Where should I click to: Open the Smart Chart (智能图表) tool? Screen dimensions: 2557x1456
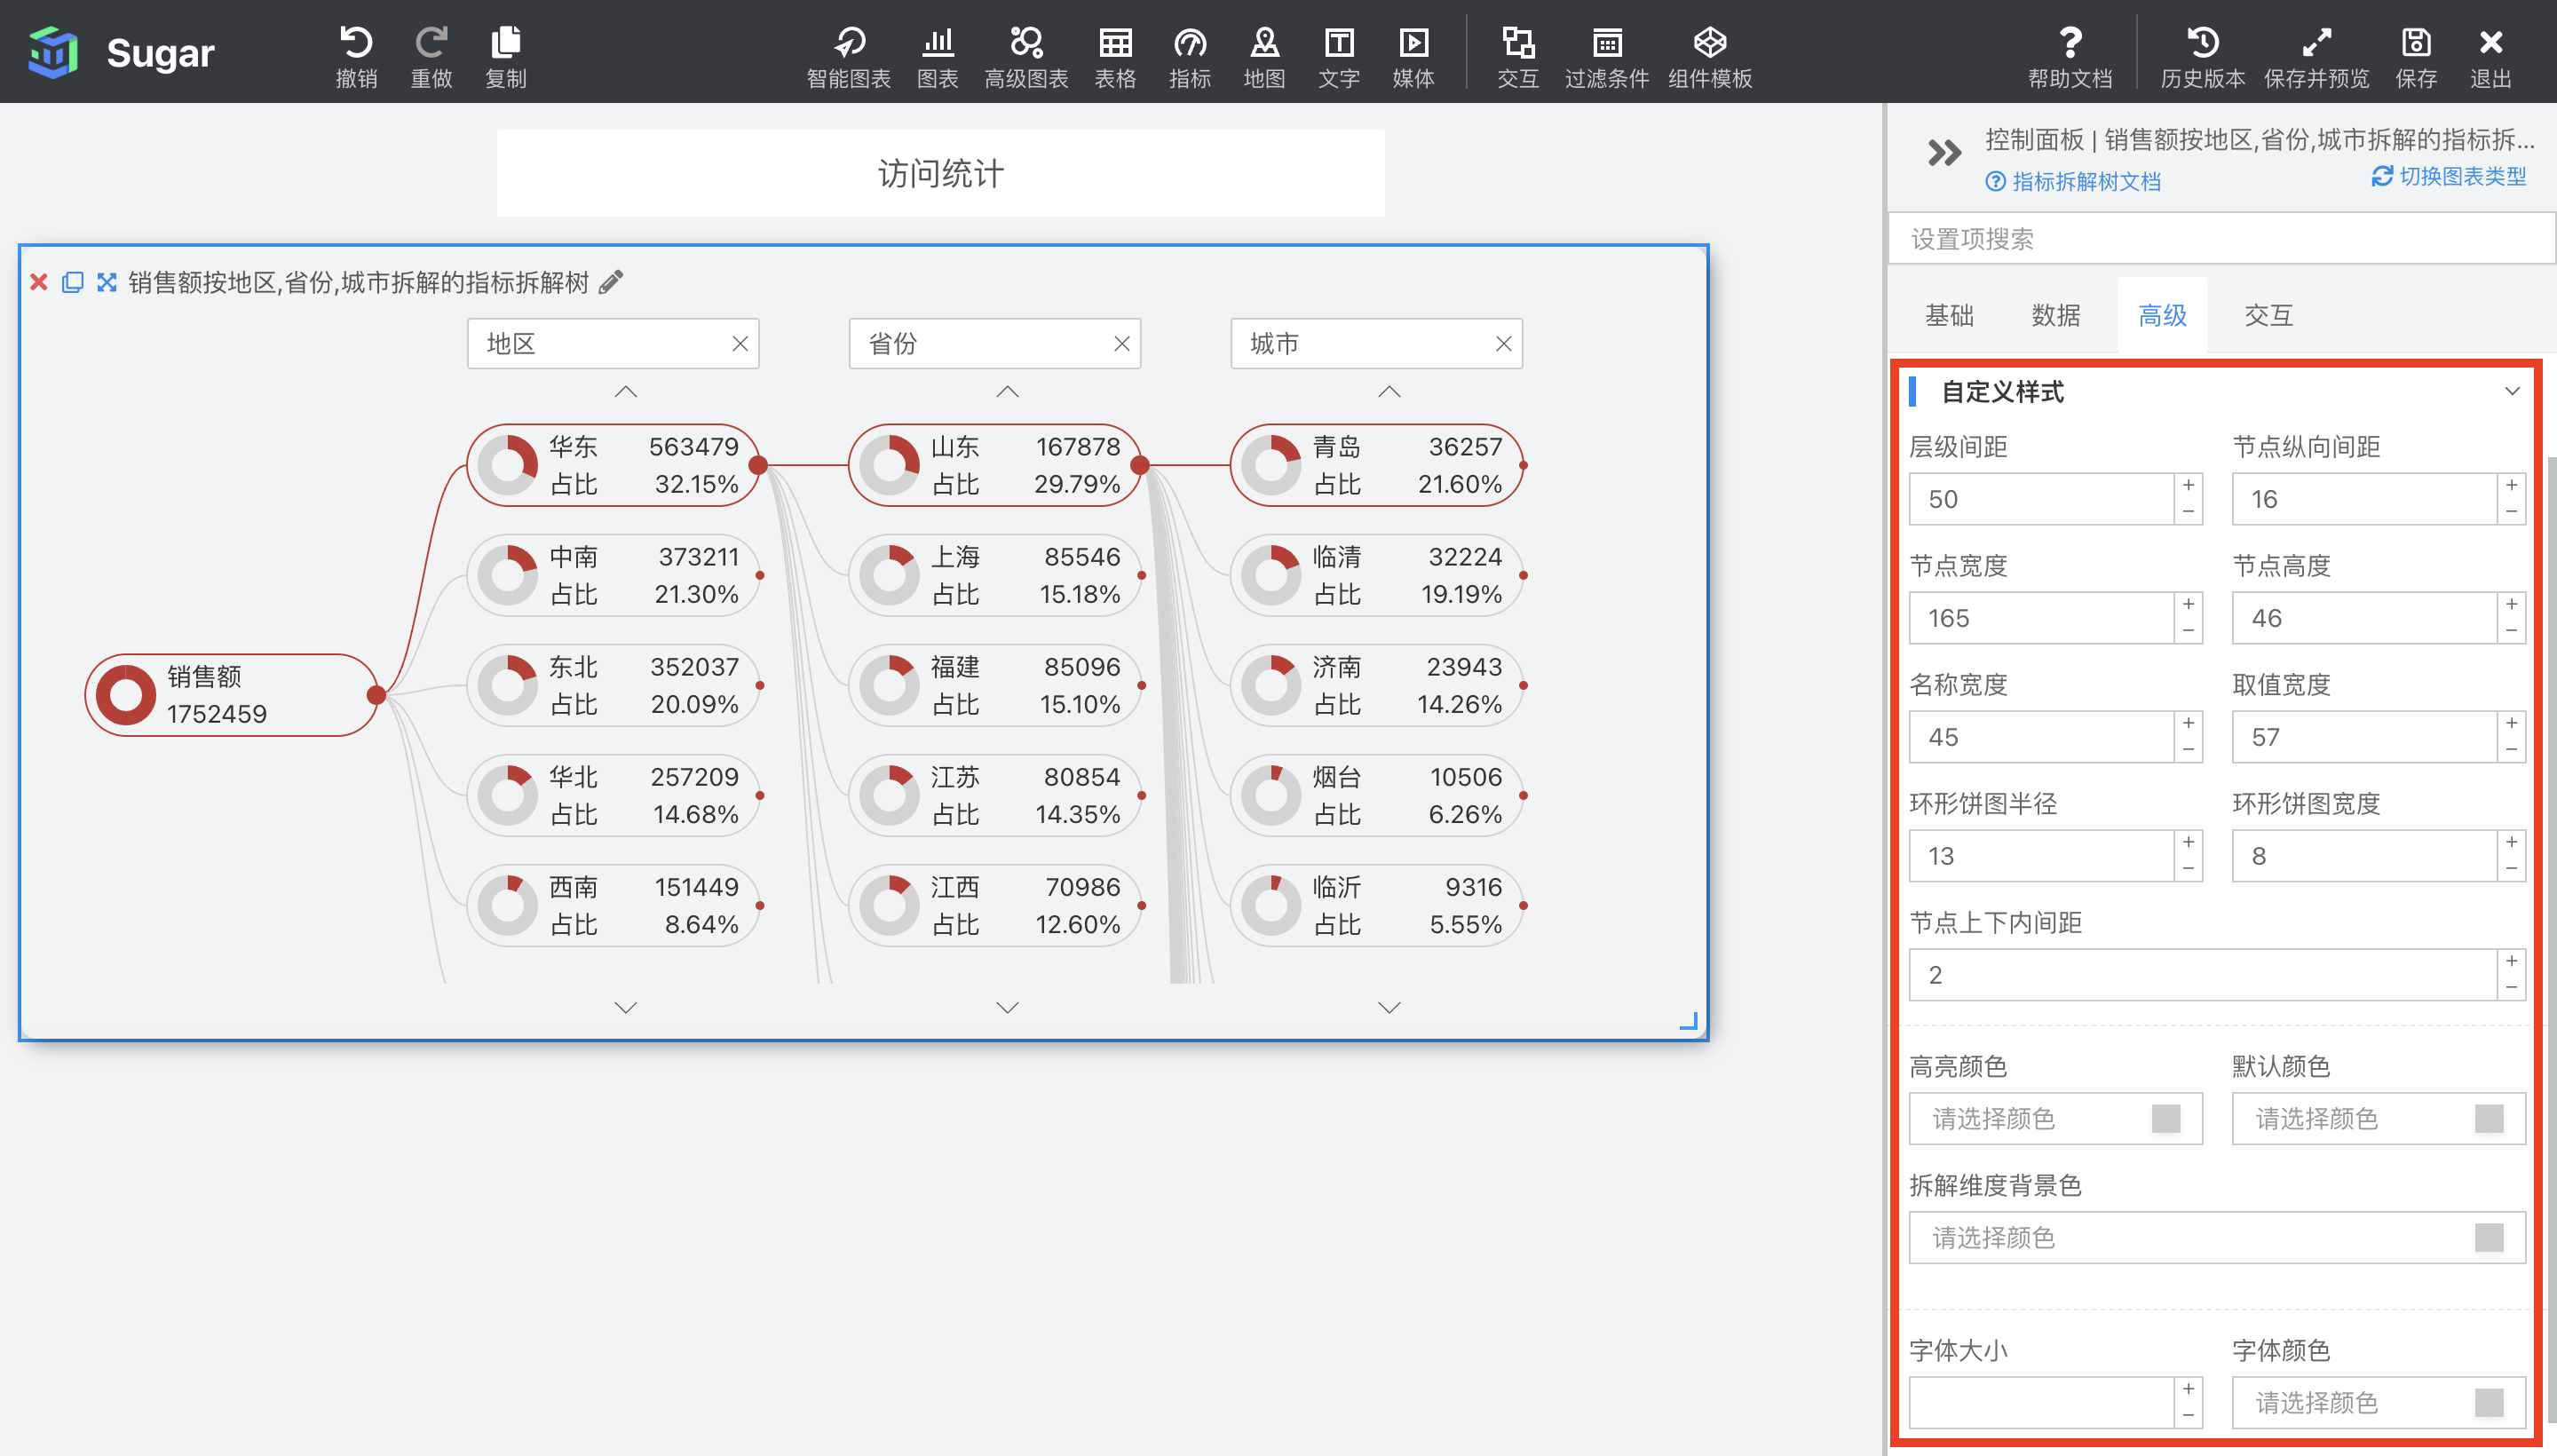coord(849,55)
